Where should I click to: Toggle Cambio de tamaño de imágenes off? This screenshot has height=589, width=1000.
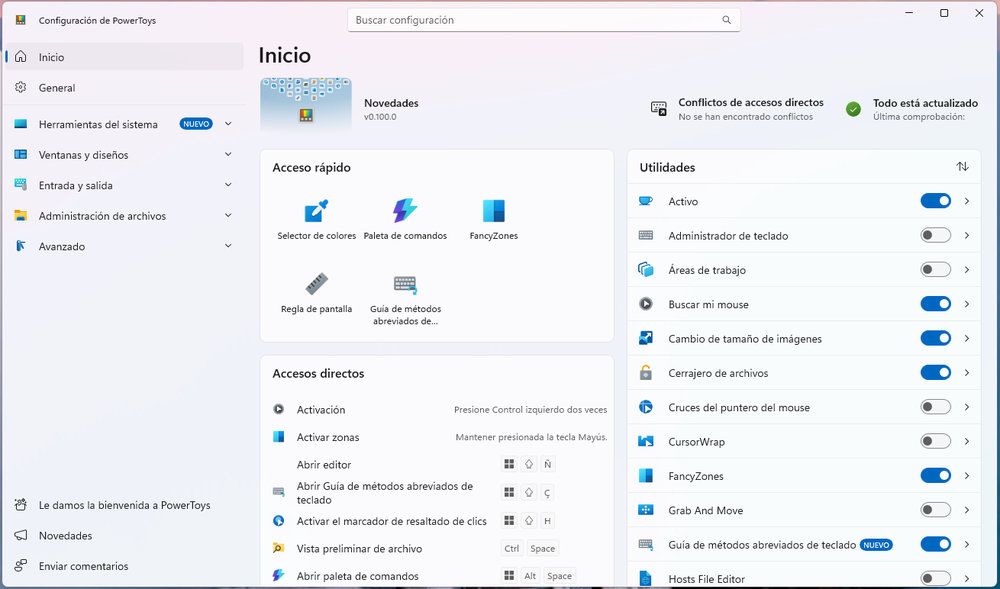pos(936,338)
